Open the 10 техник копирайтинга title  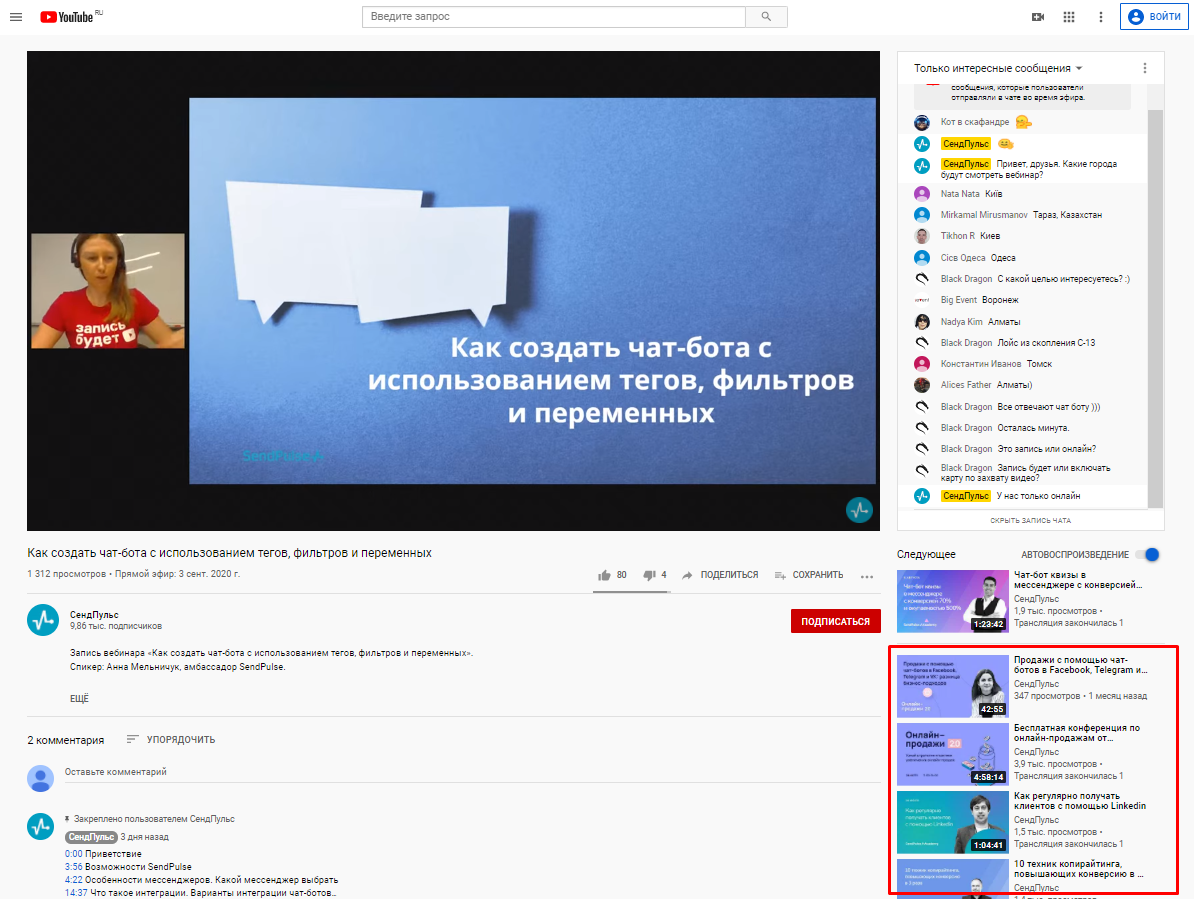click(x=1078, y=869)
